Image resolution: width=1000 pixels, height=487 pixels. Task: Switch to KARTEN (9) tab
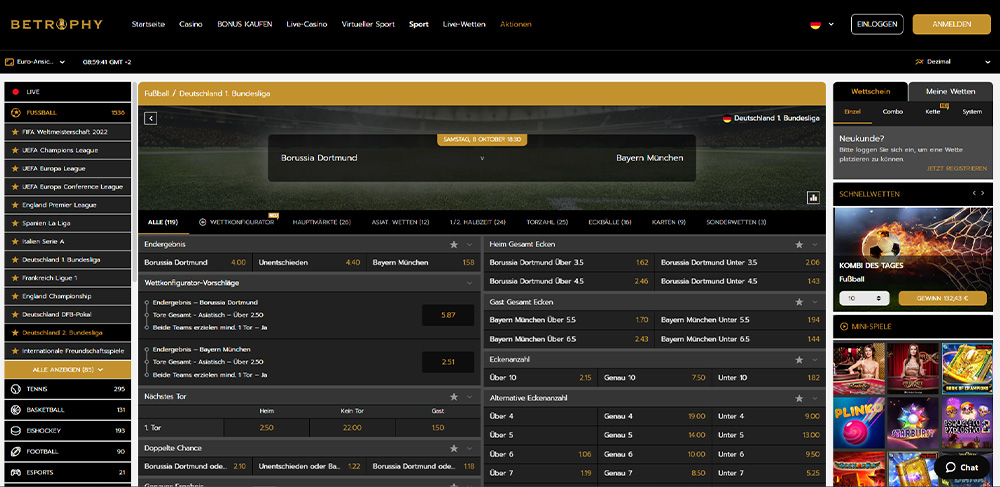[x=669, y=222]
